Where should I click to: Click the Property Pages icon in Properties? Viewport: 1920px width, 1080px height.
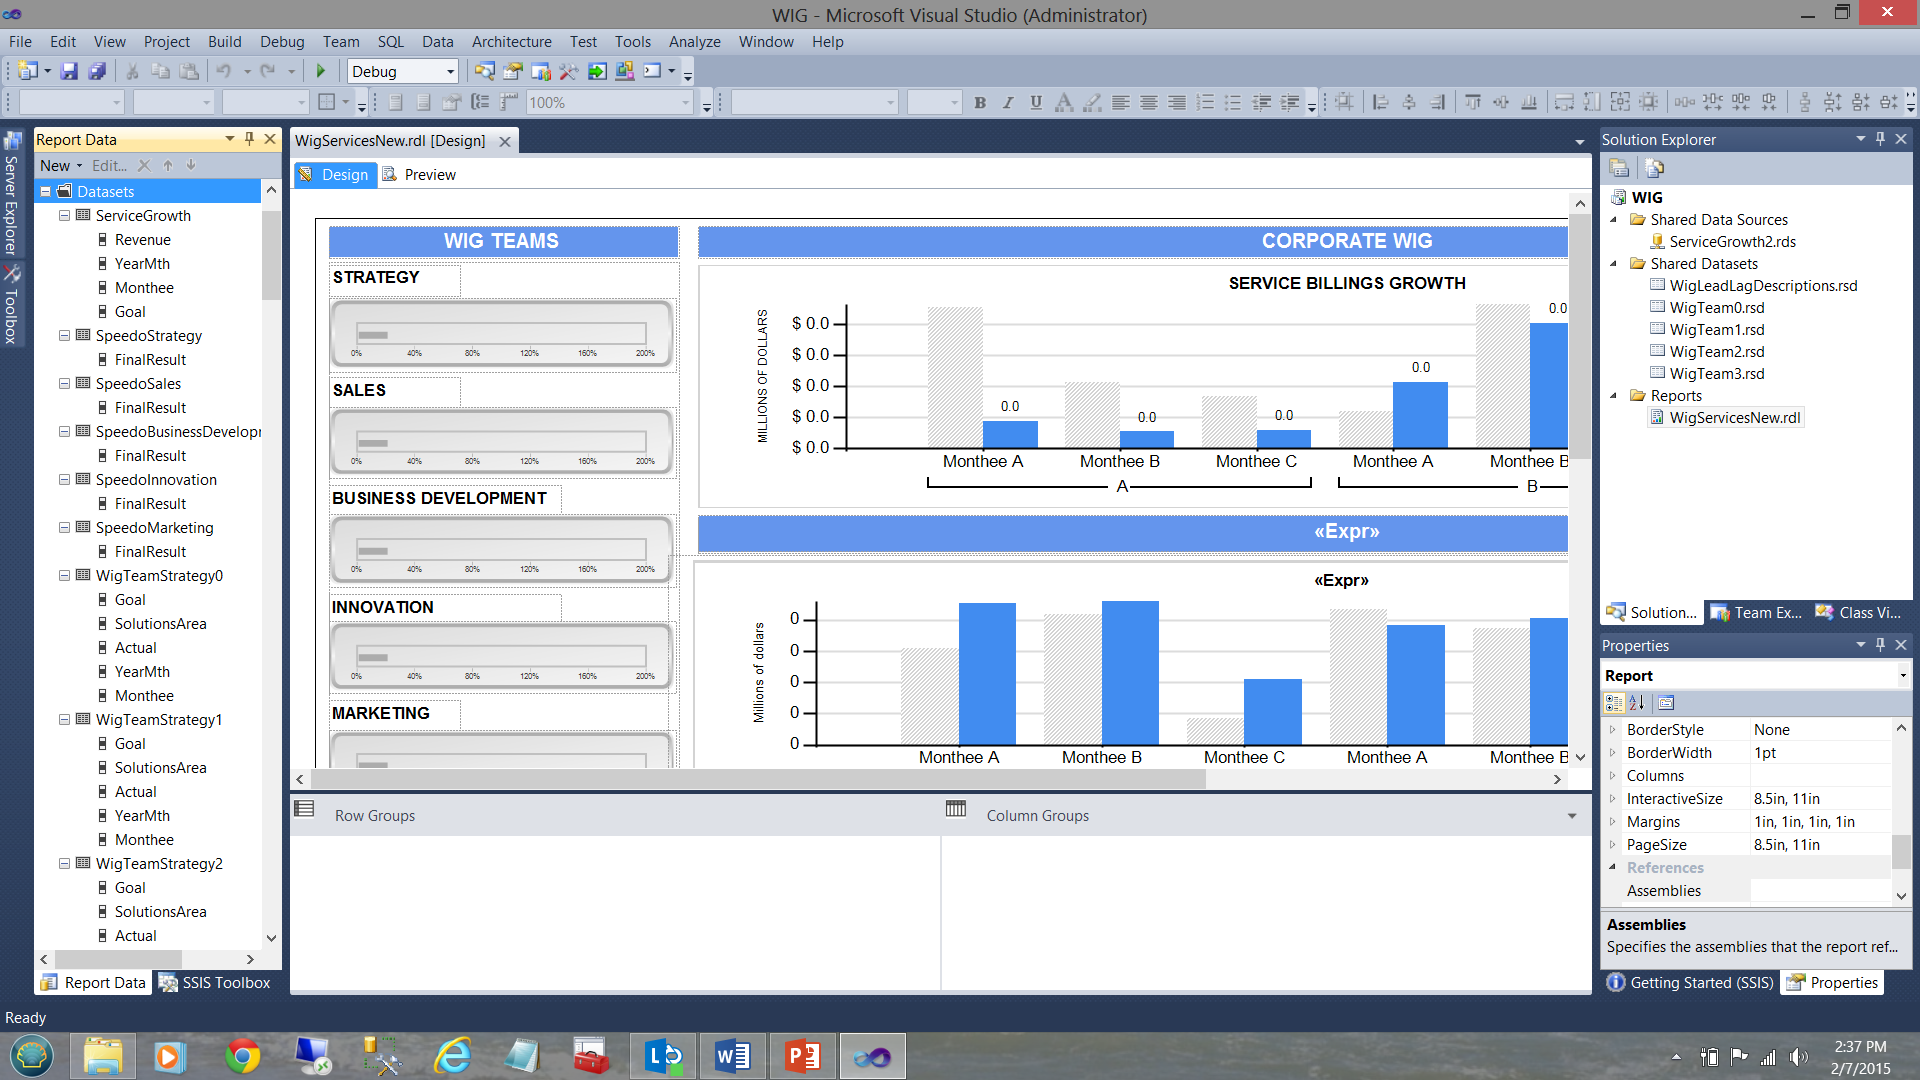[x=1666, y=703]
